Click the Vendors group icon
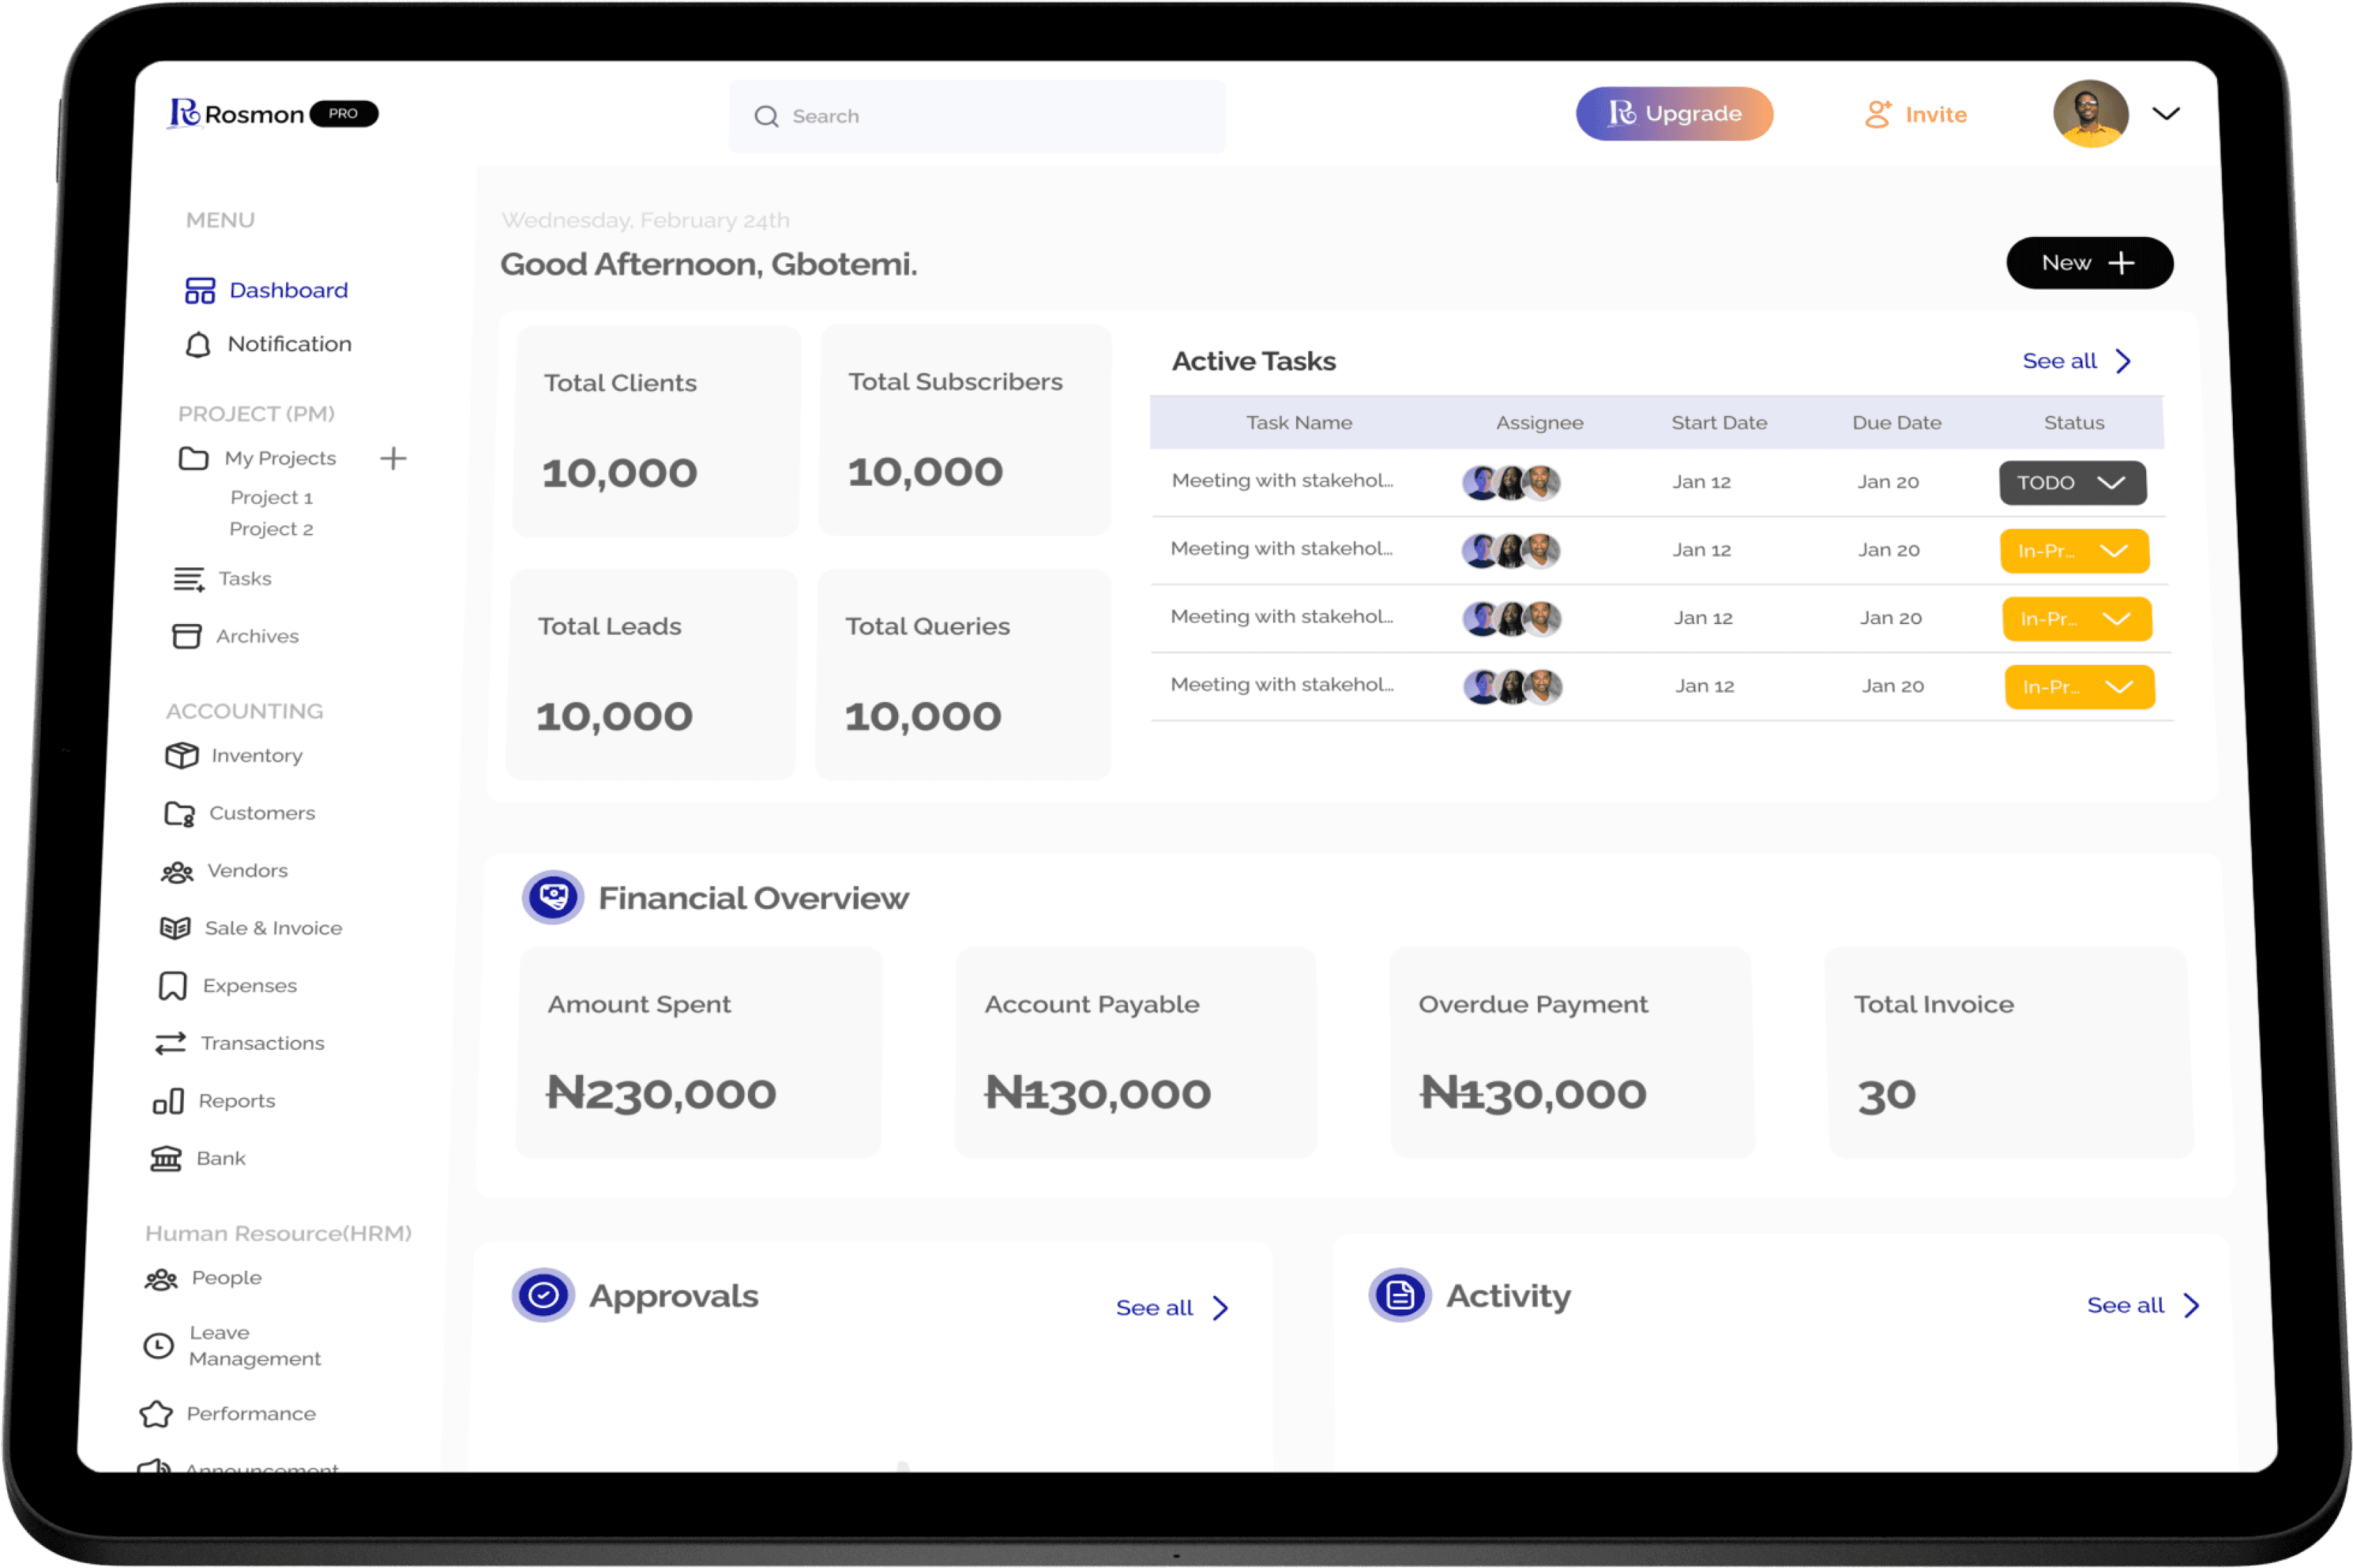Viewport: 2353px width, 1568px height. [177, 872]
